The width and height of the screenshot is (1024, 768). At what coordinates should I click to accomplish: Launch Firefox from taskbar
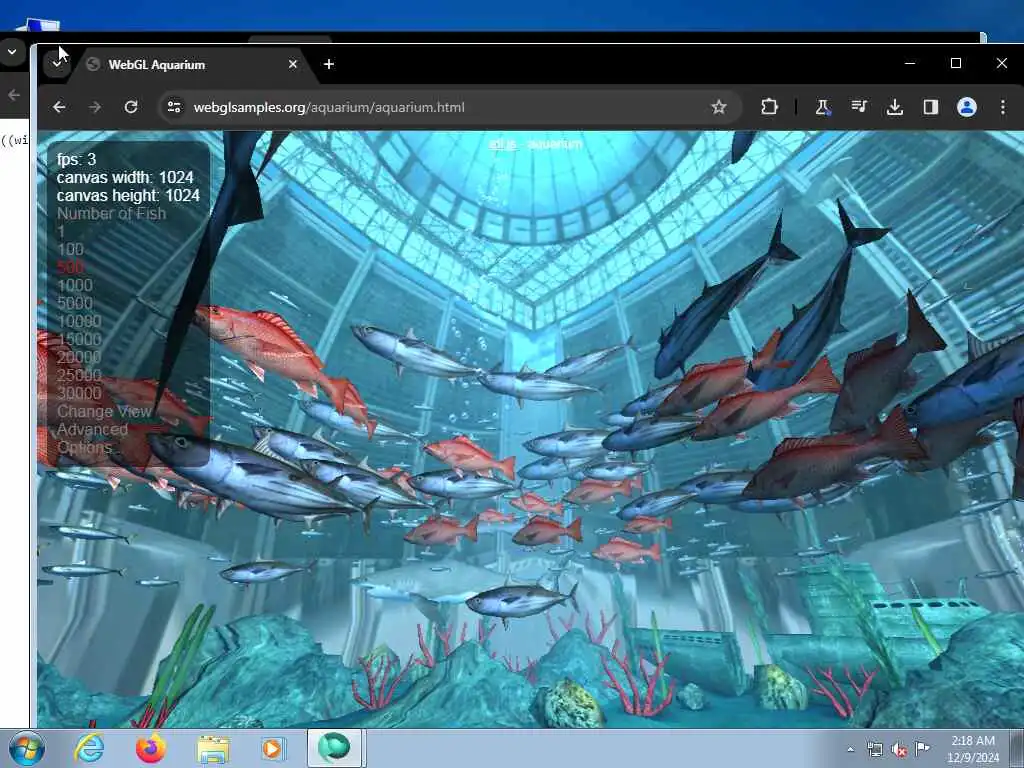coord(150,748)
